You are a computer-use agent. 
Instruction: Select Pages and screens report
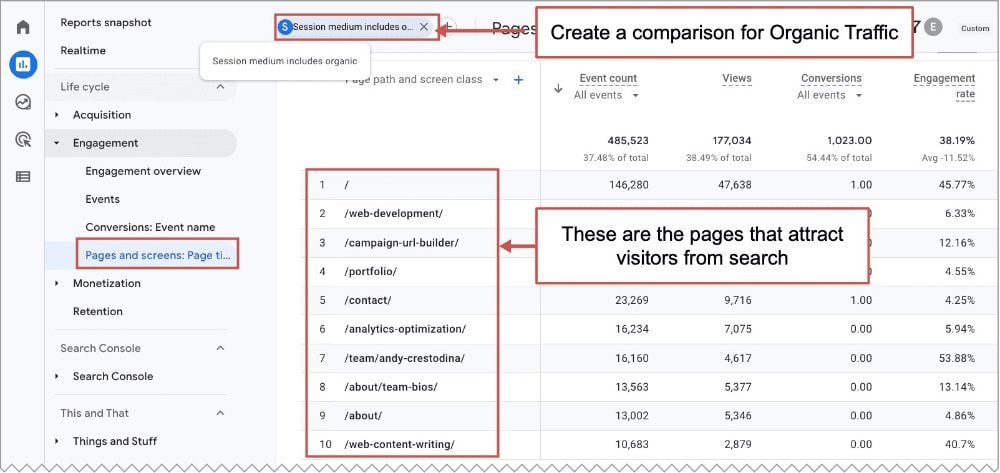(158, 255)
